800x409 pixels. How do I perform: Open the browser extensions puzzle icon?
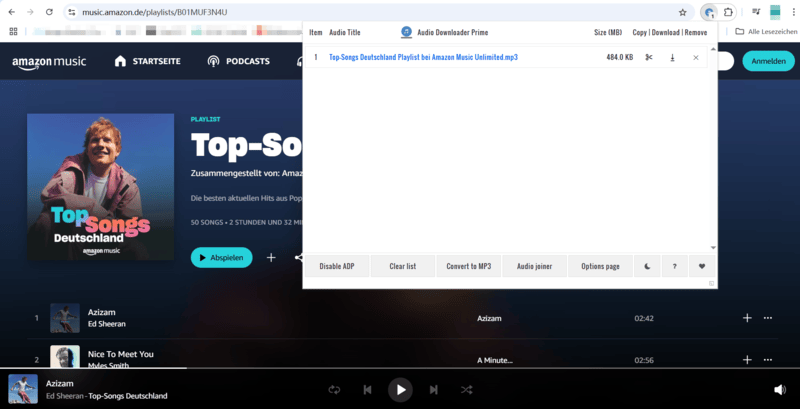click(728, 12)
